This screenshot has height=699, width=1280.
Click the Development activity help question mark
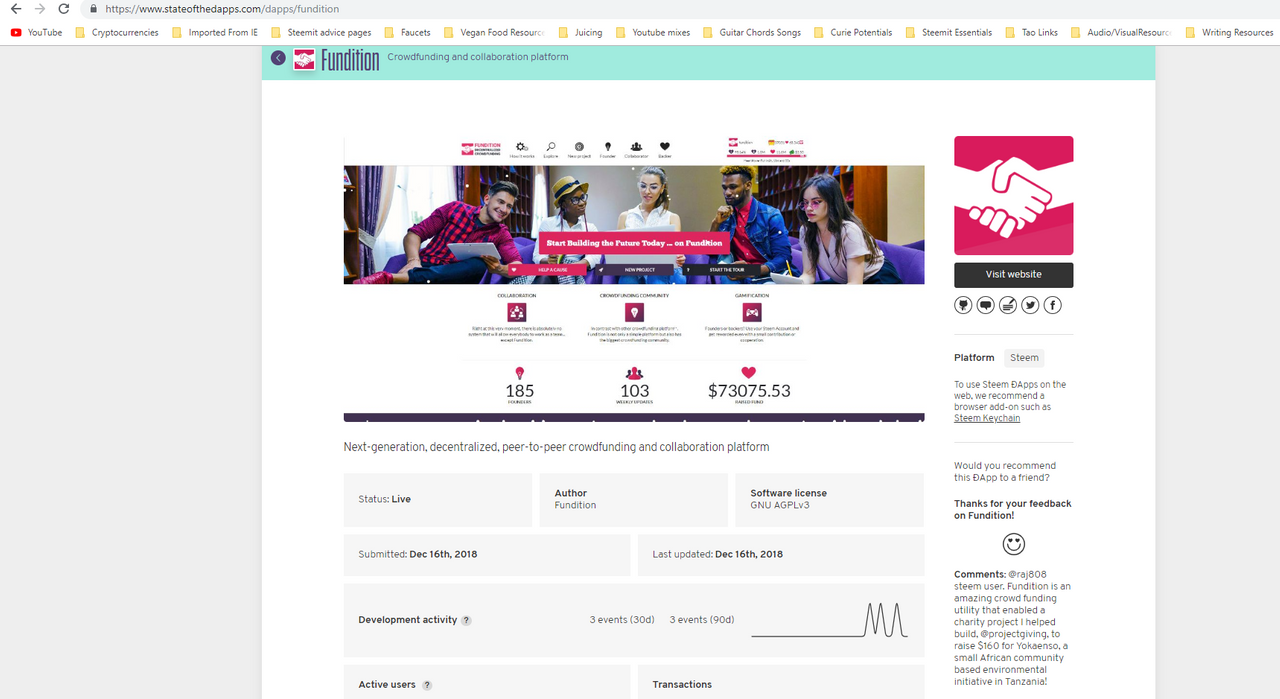[x=466, y=620]
